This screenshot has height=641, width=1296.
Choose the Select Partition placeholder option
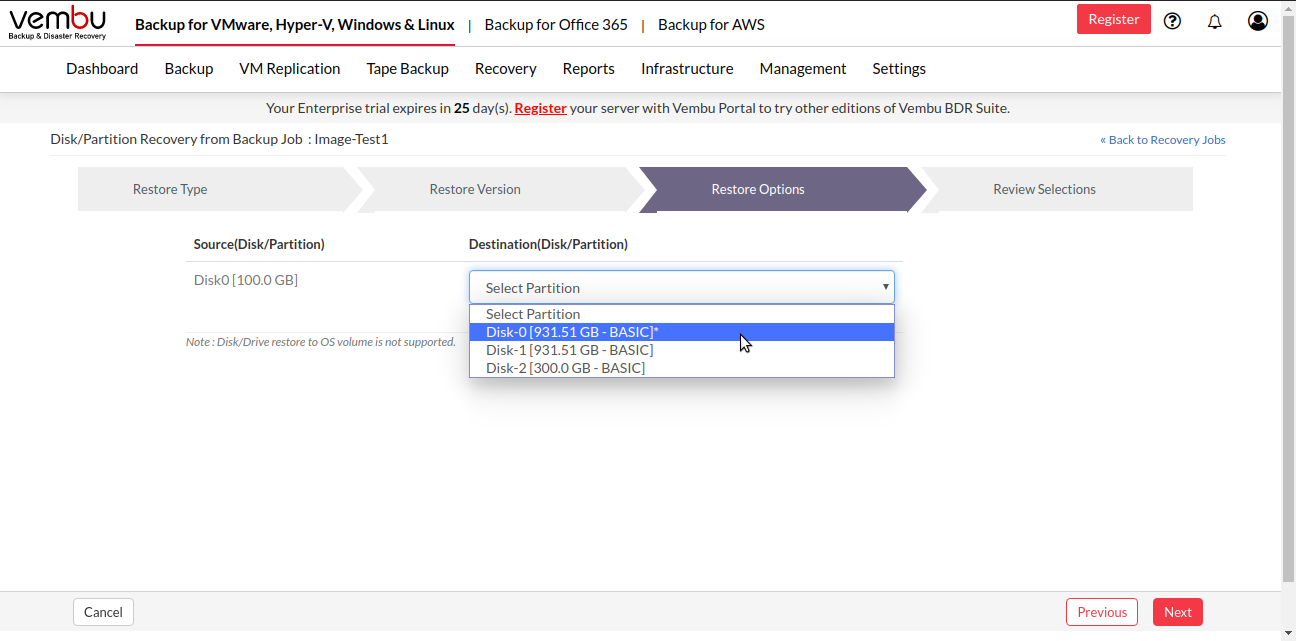point(682,314)
